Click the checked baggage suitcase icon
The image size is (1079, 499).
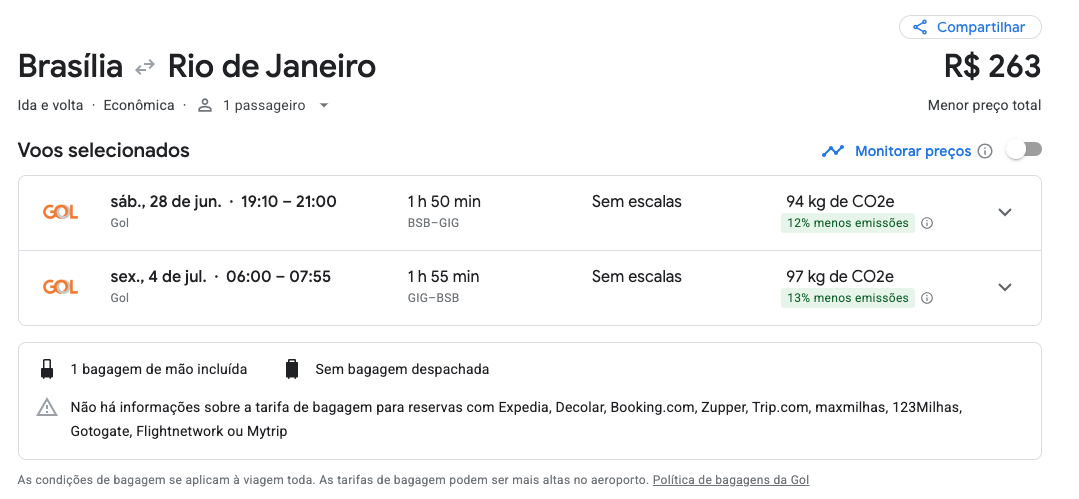292,369
